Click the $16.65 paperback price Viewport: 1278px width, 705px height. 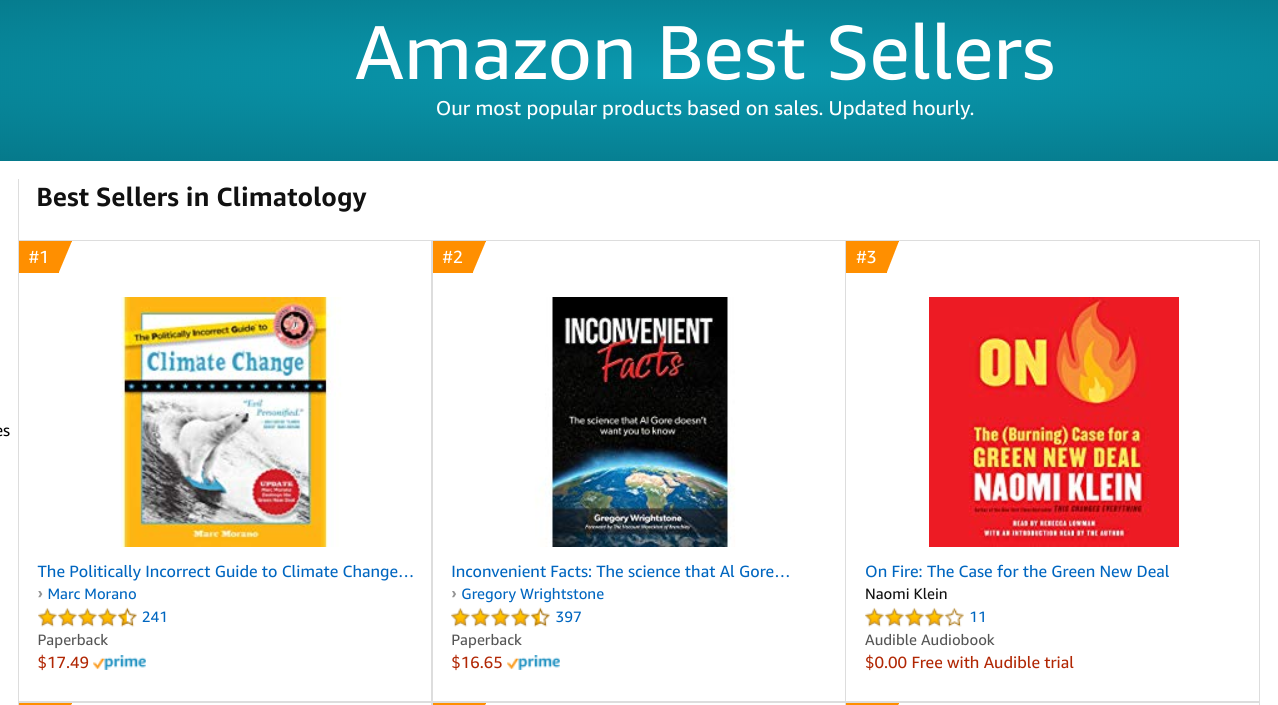(477, 662)
